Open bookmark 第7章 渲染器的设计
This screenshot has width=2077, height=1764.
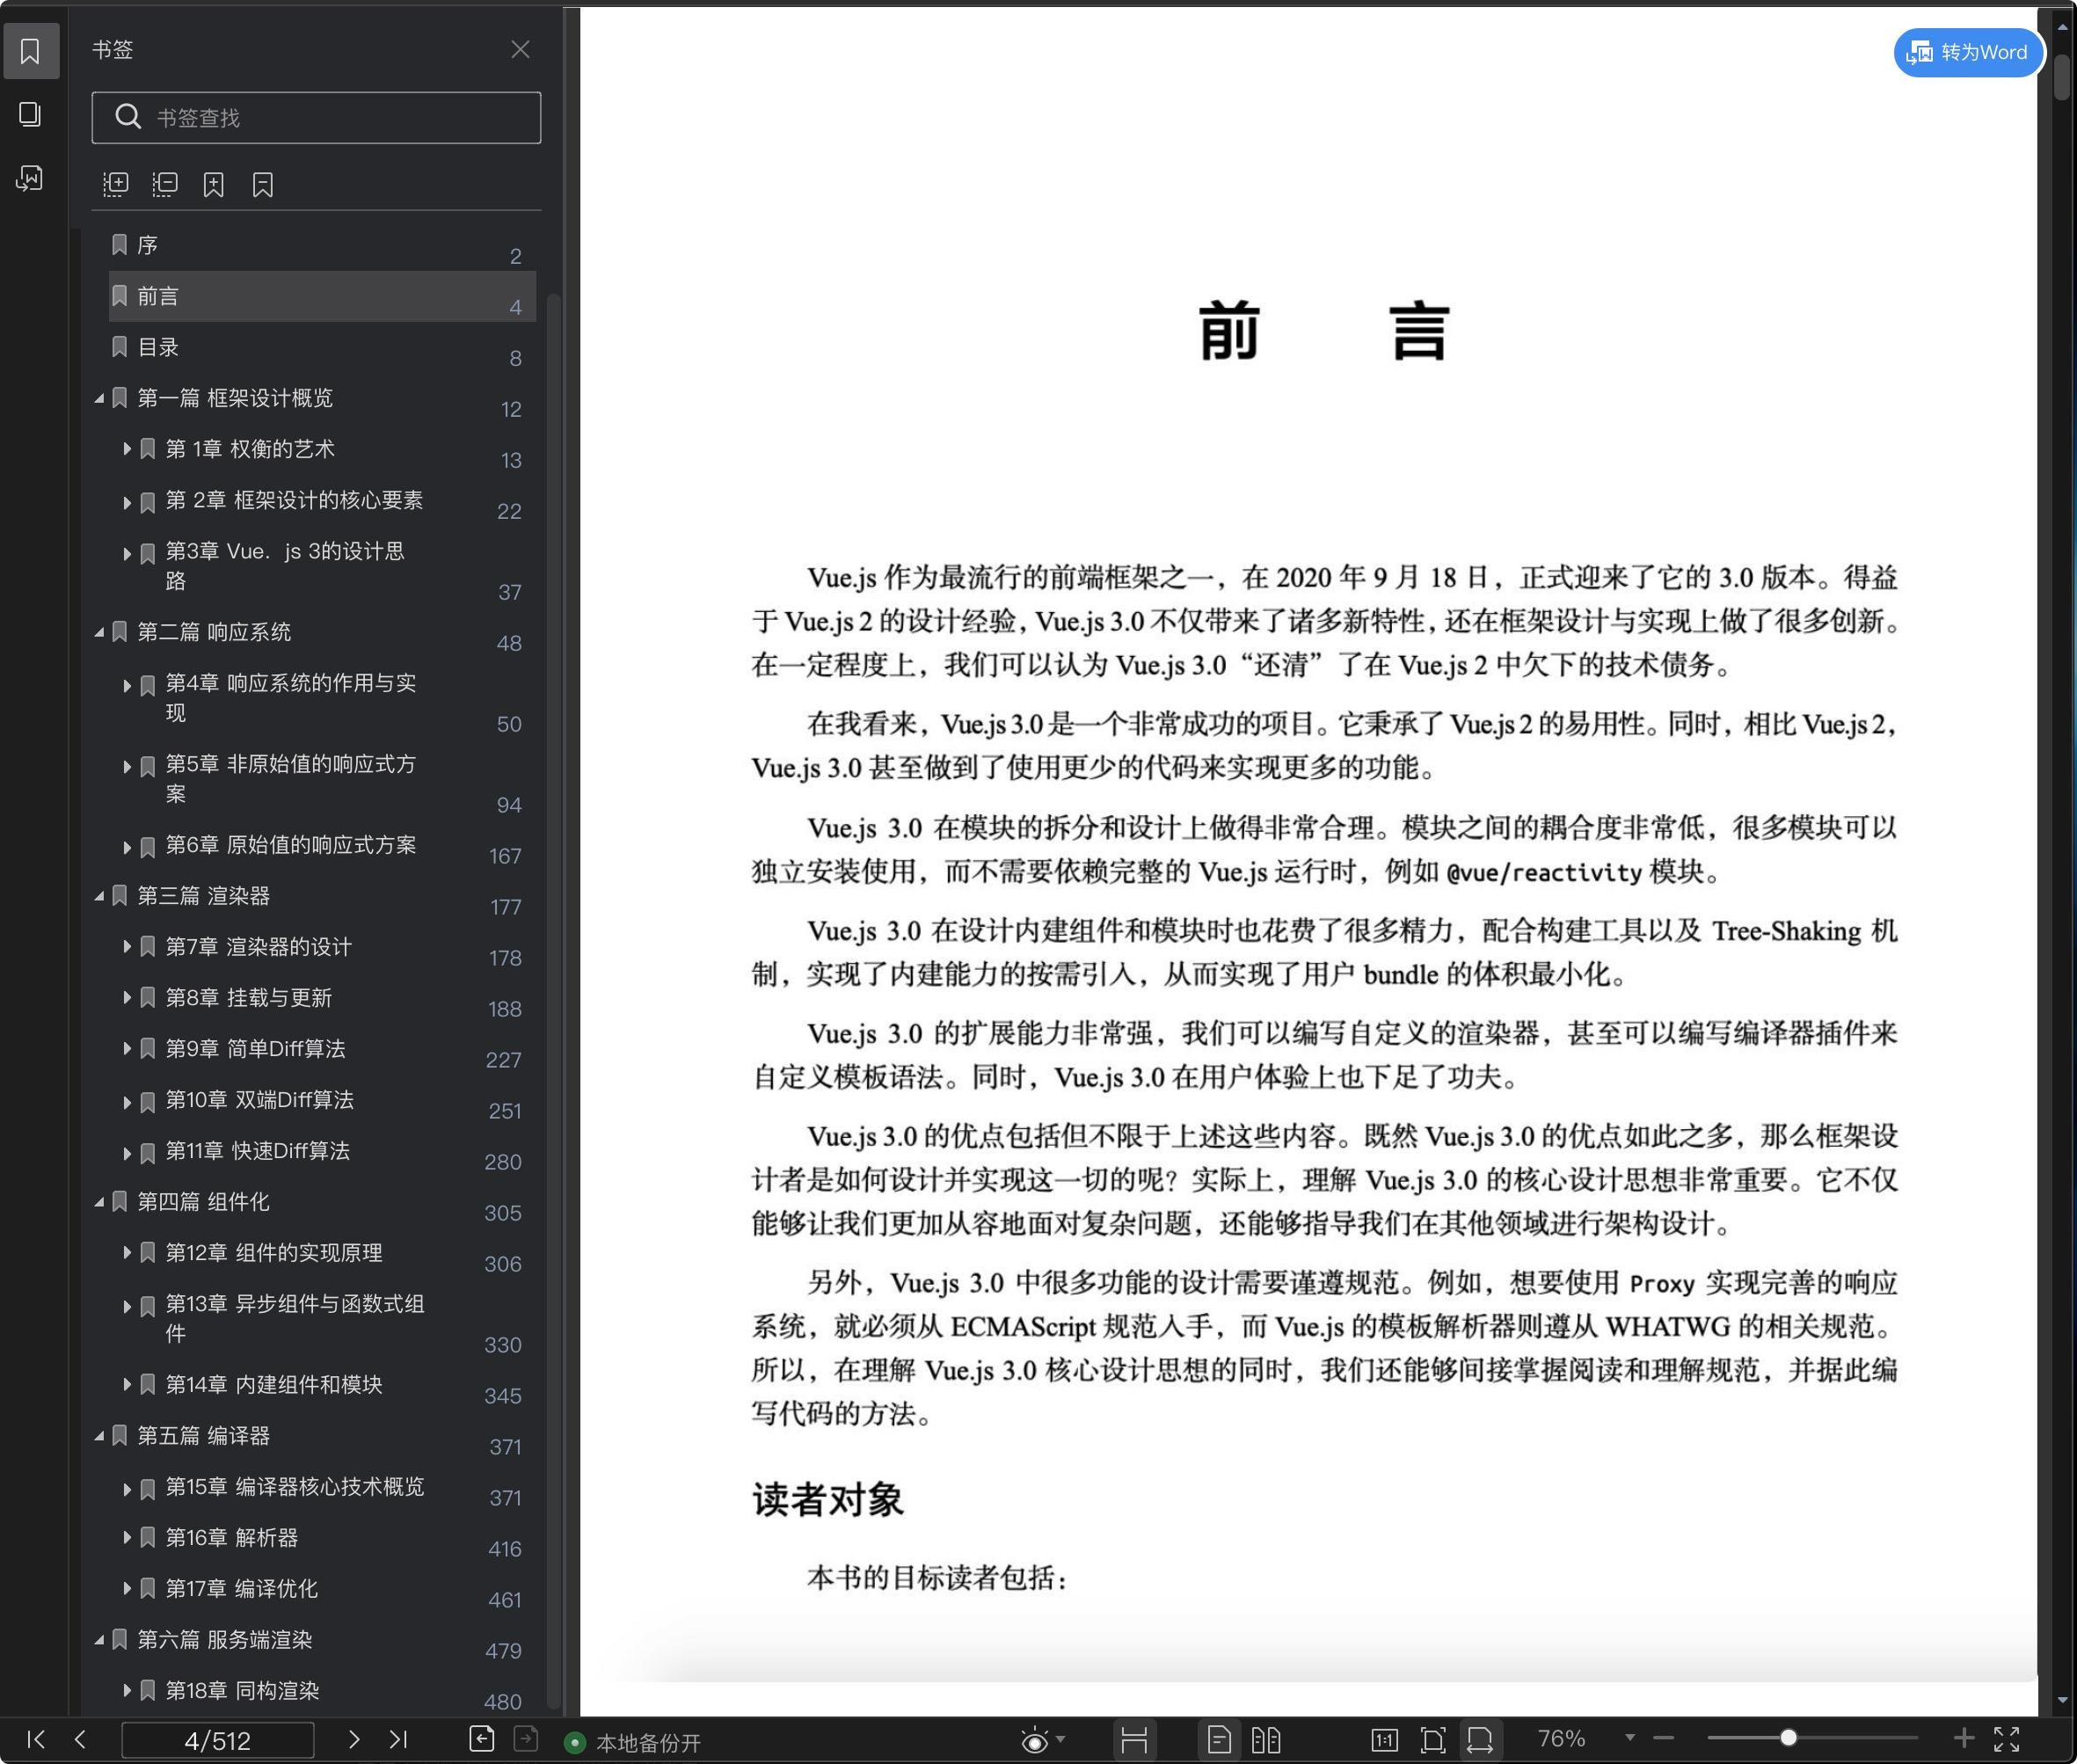pyautogui.click(x=258, y=947)
